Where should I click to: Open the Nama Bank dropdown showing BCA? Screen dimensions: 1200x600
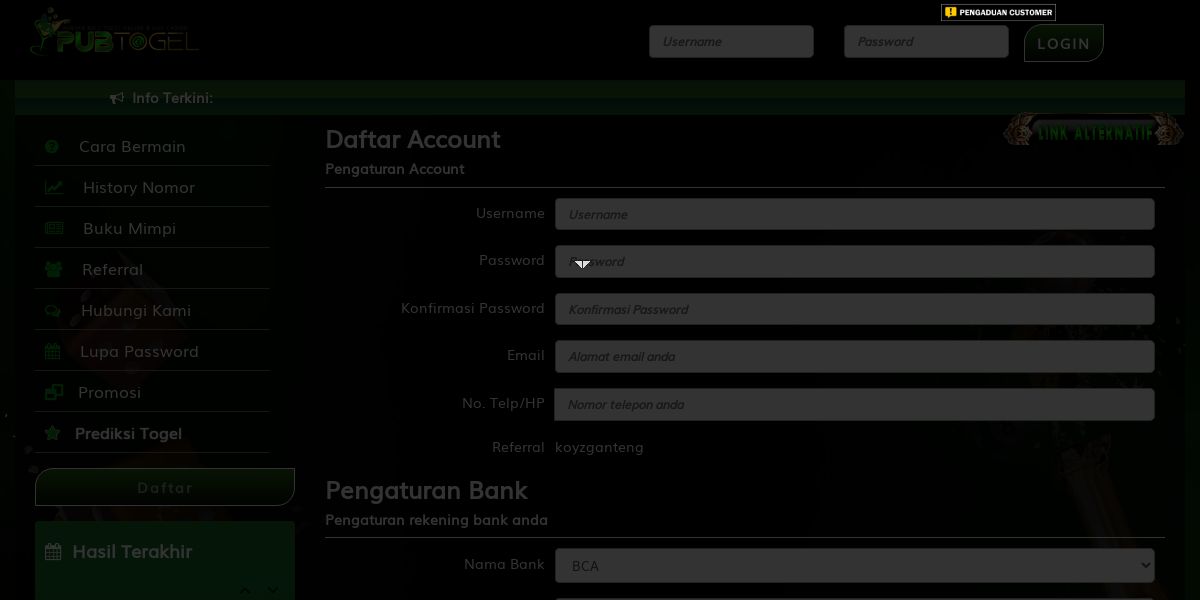tap(855, 565)
